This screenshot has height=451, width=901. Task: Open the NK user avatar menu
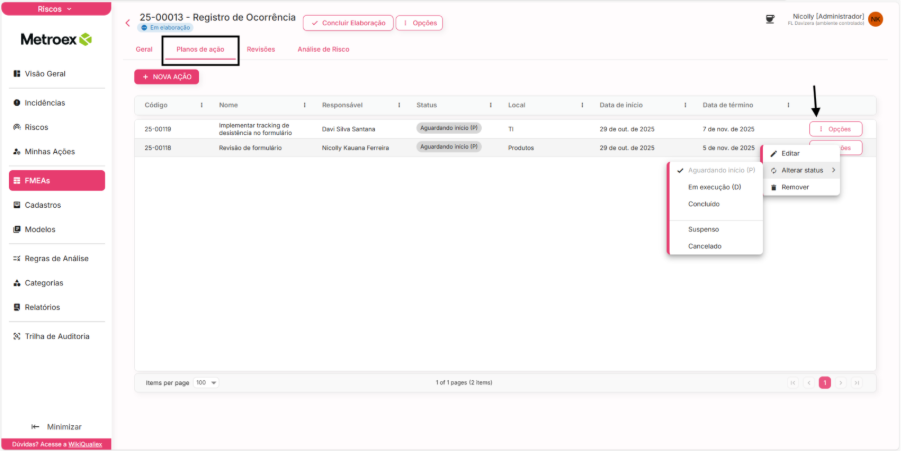pyautogui.click(x=875, y=19)
